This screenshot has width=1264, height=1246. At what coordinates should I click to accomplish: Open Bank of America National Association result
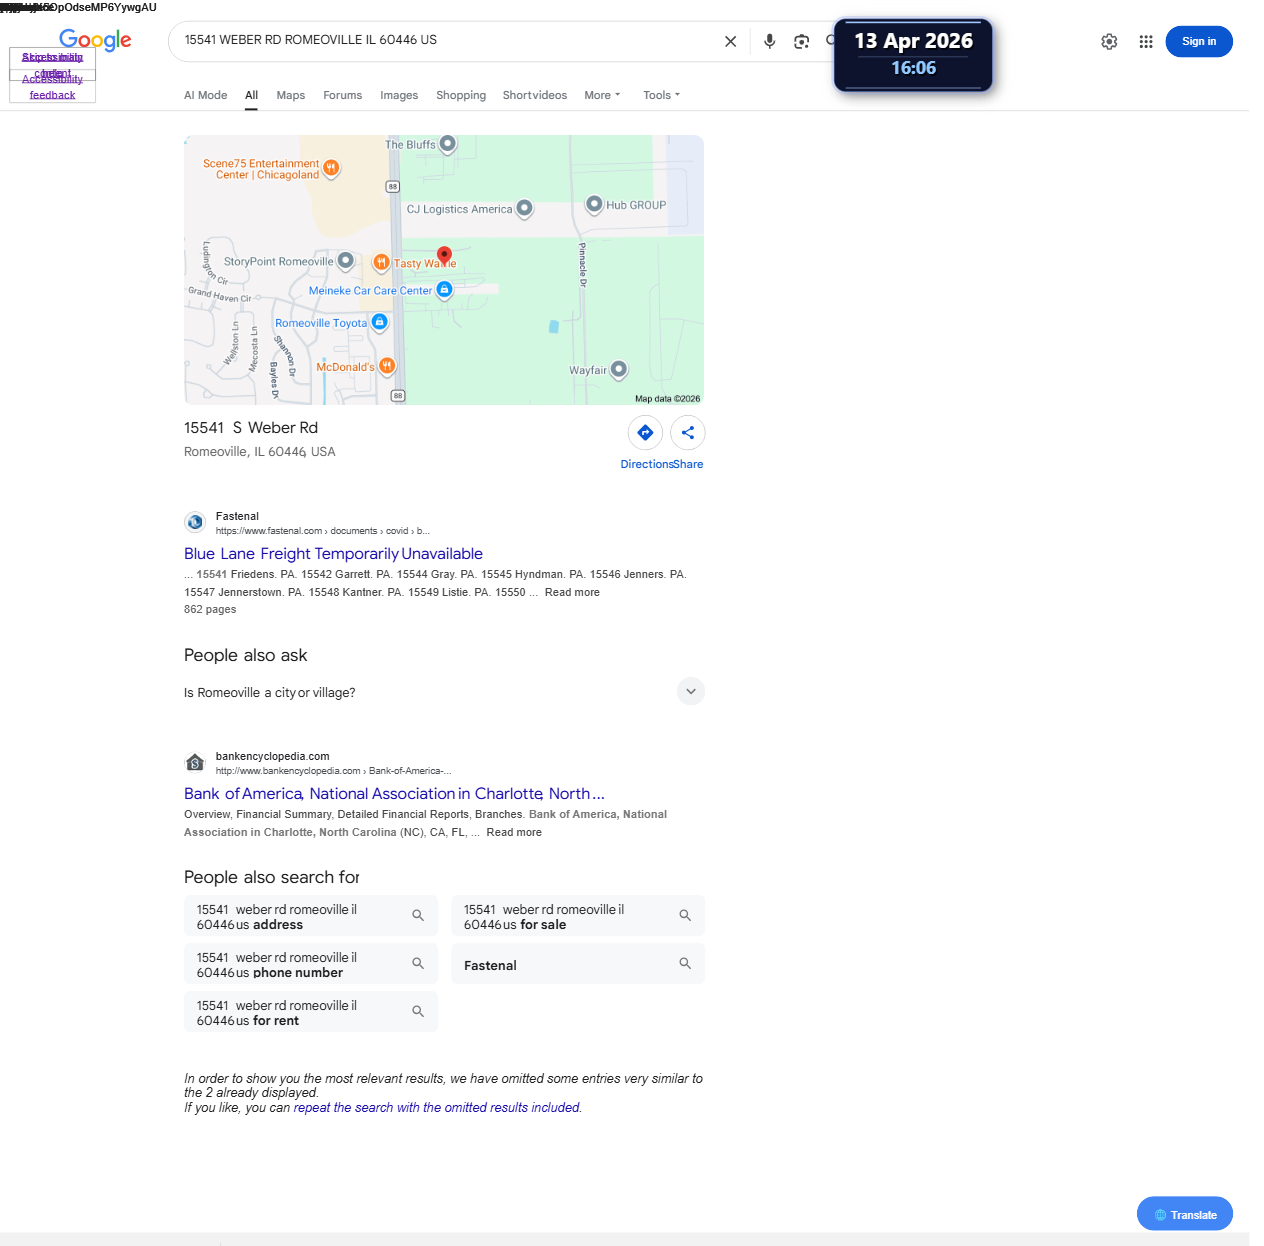(x=394, y=793)
